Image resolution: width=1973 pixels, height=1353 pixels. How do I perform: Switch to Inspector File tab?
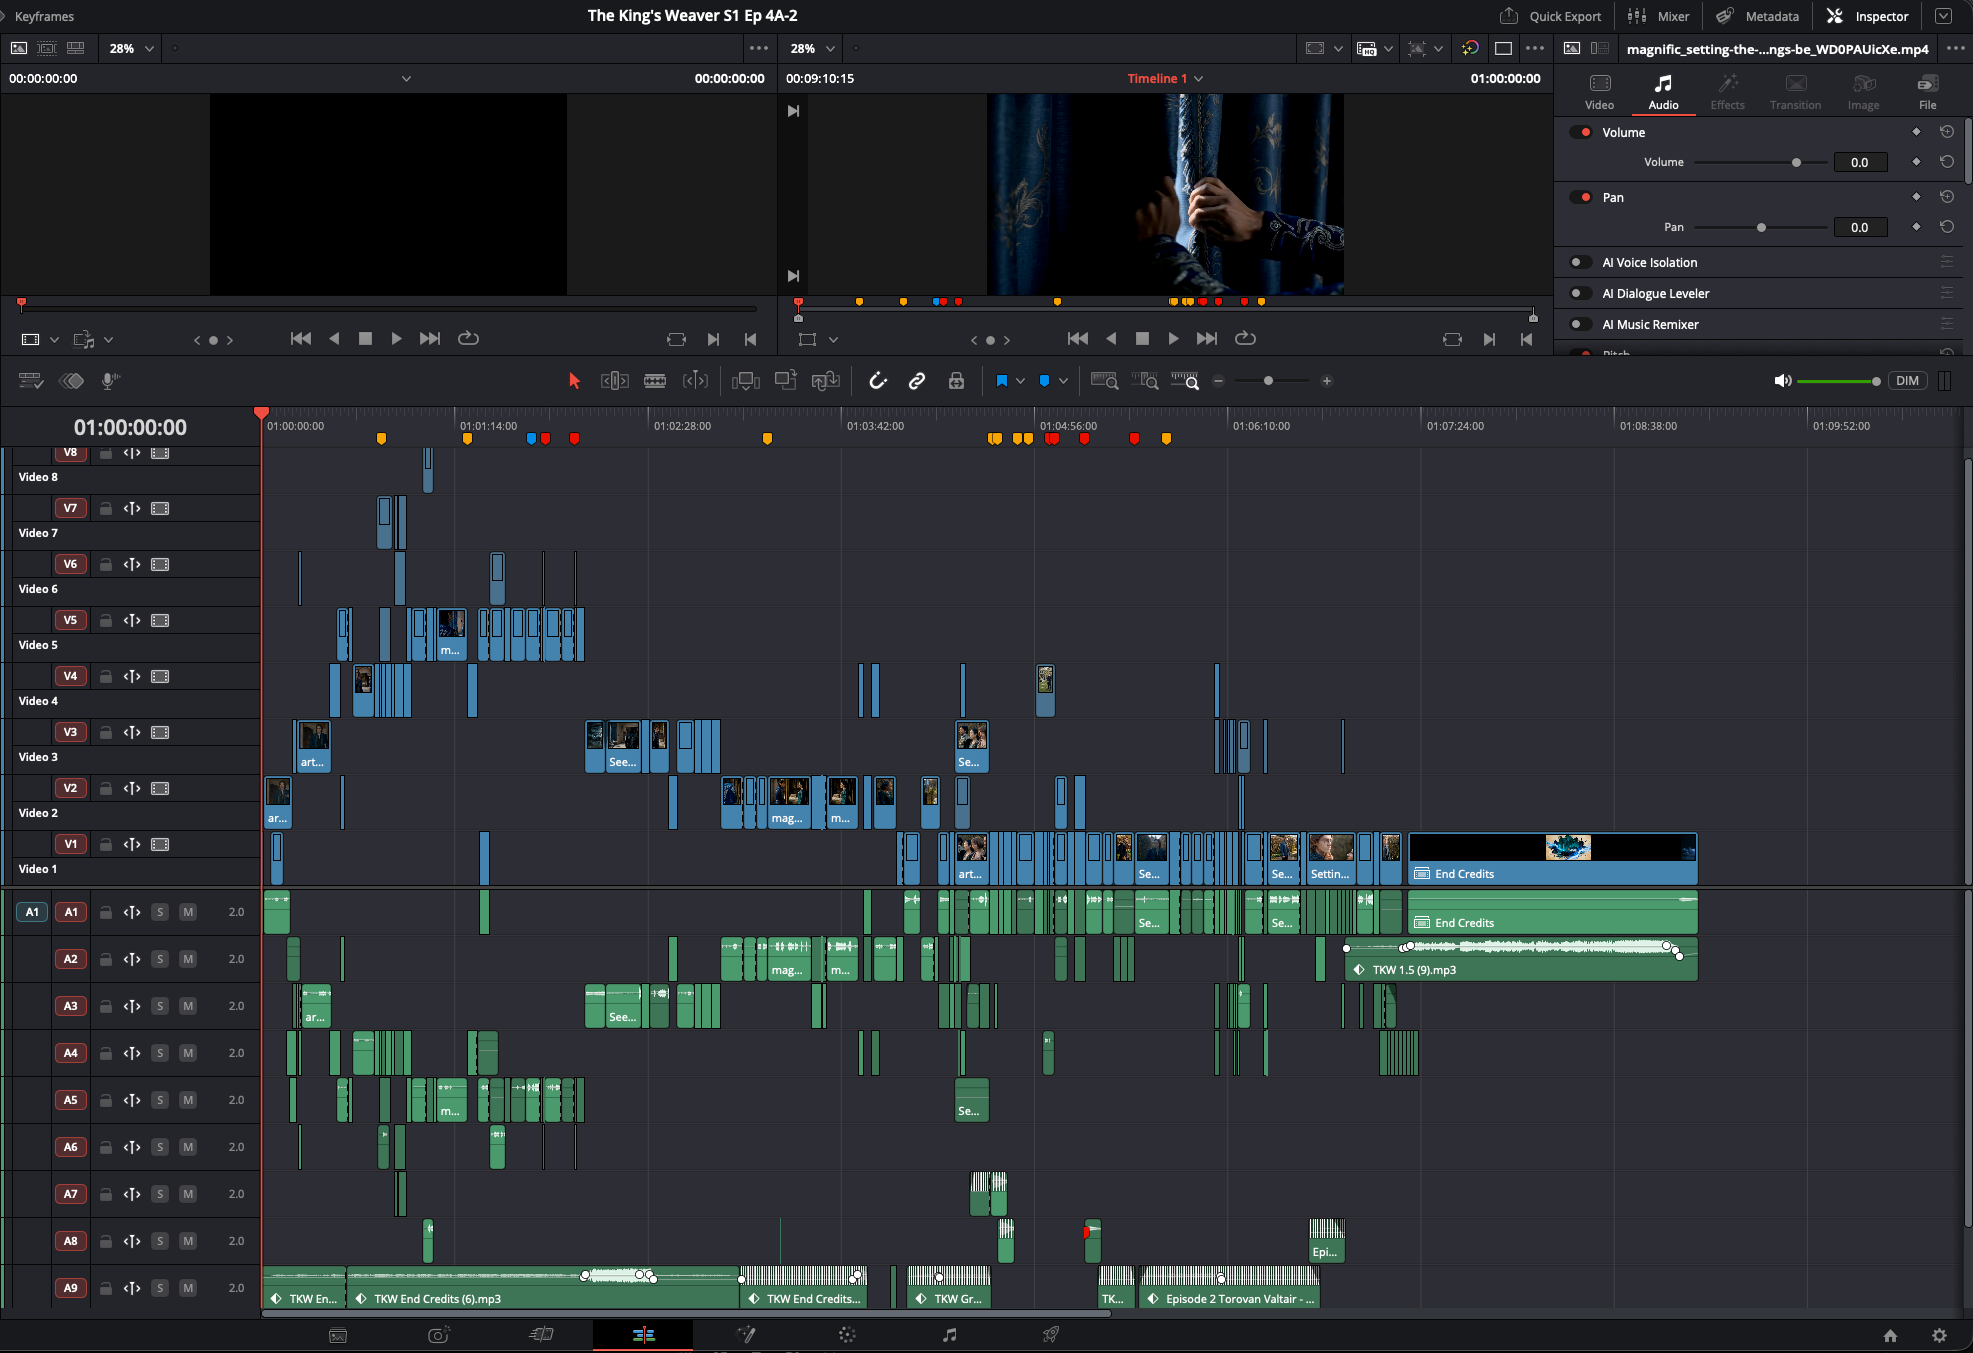[1927, 92]
